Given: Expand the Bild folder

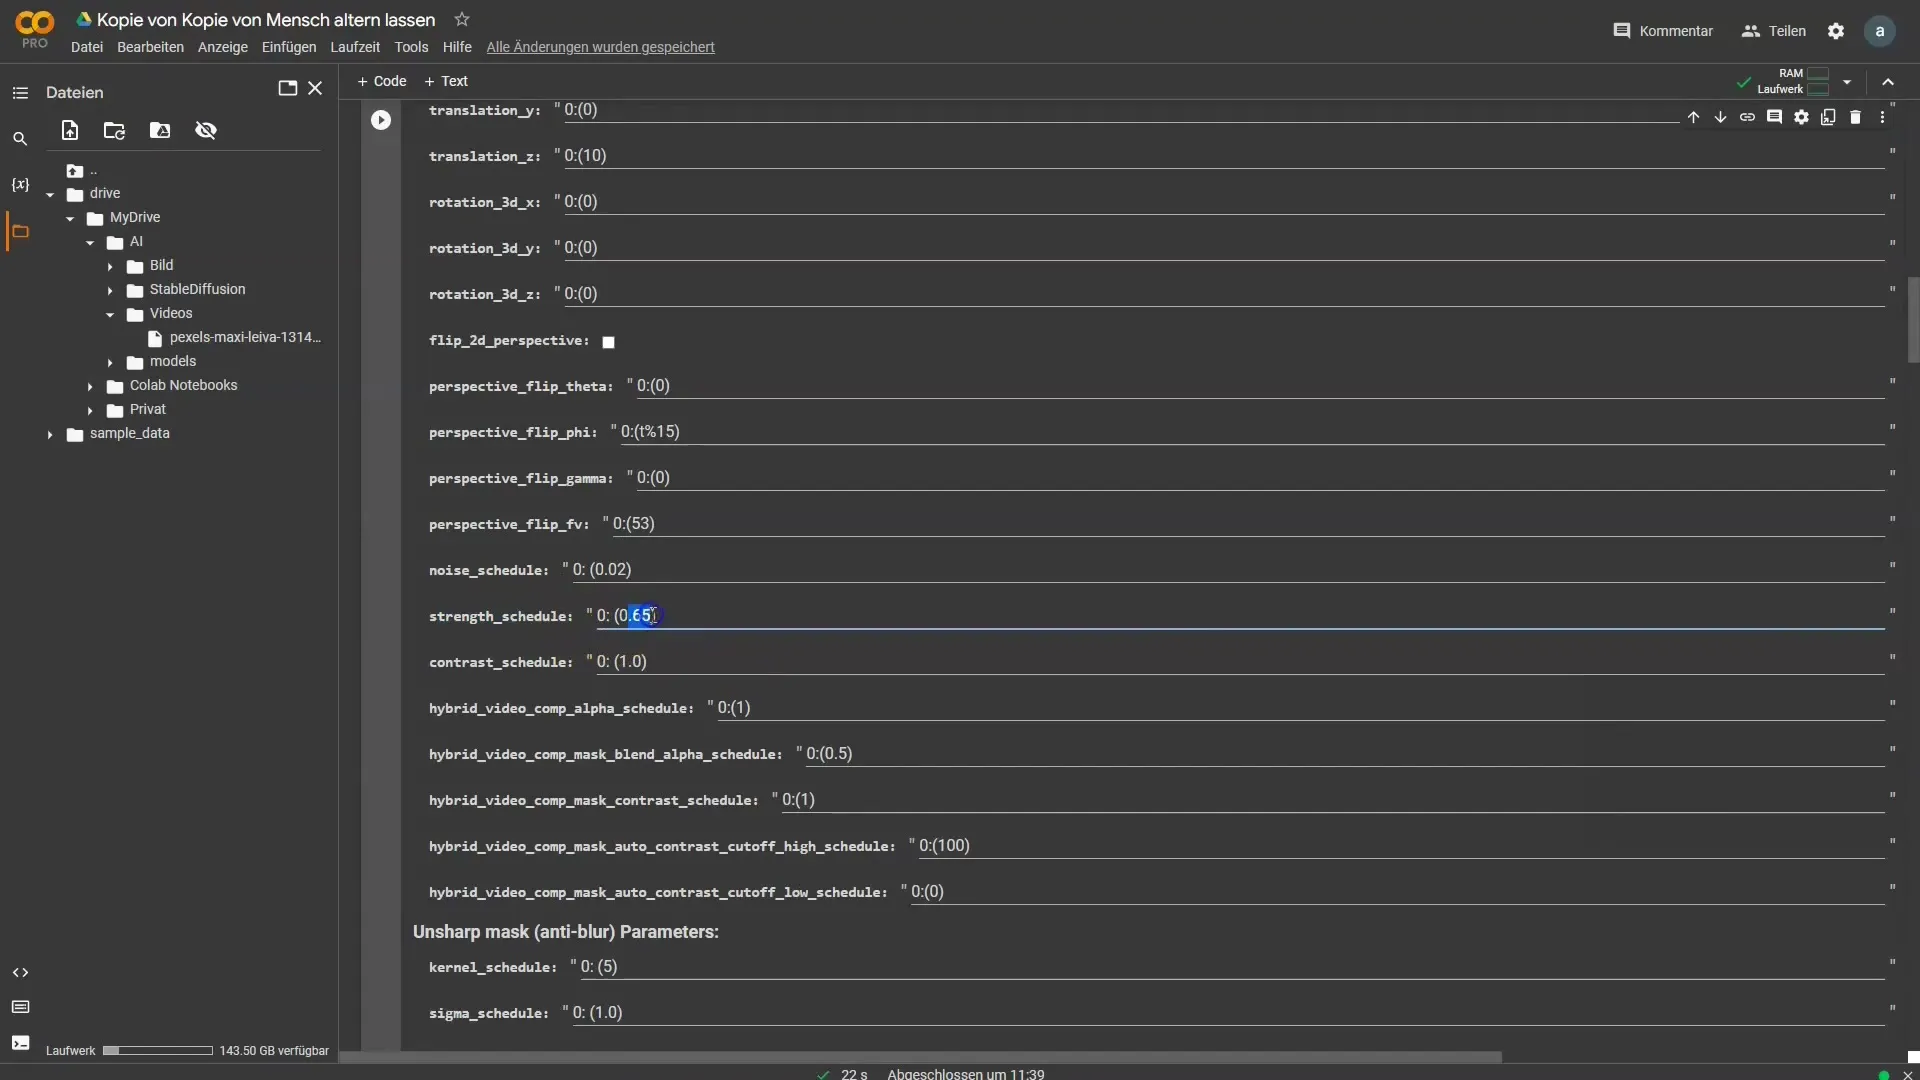Looking at the screenshot, I should point(110,266).
